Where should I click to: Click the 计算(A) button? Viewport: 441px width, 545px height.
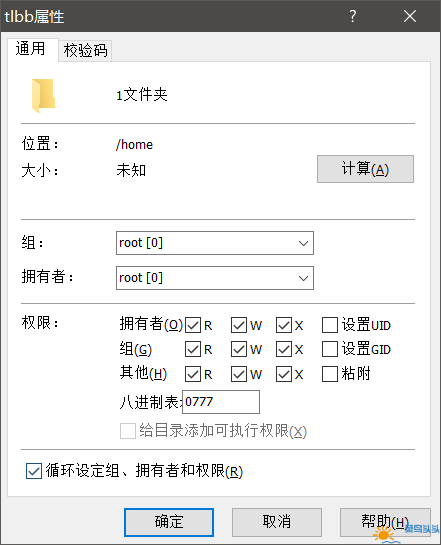(365, 169)
